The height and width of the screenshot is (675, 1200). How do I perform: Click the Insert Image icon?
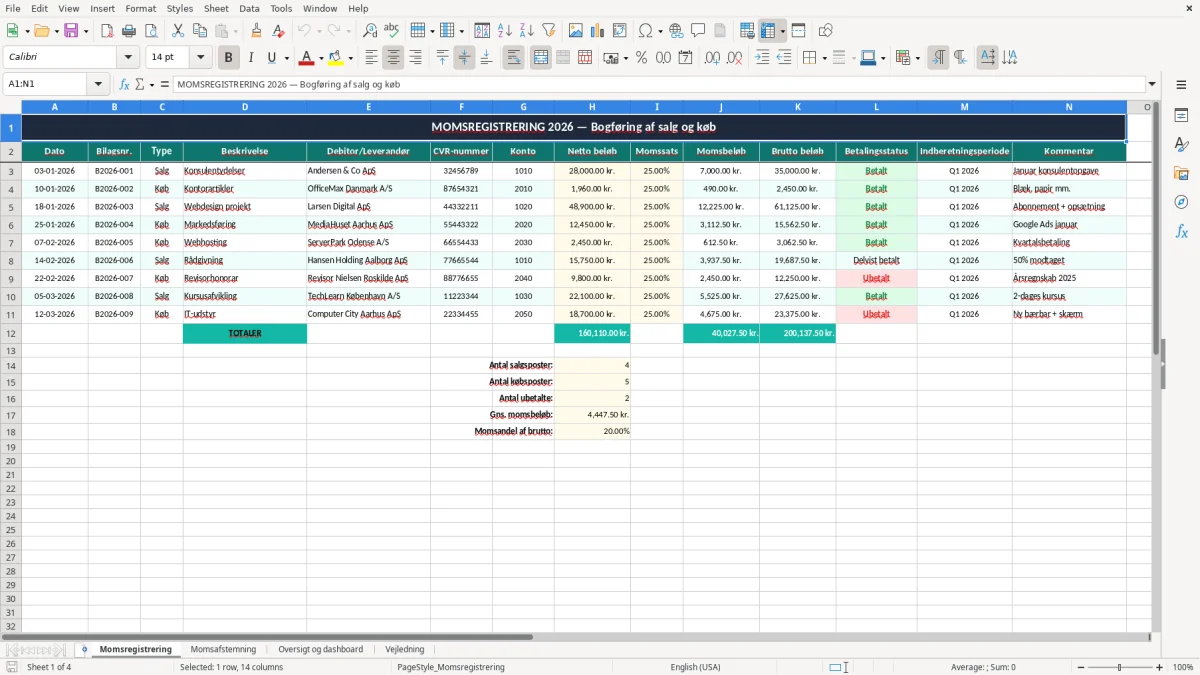(x=576, y=31)
